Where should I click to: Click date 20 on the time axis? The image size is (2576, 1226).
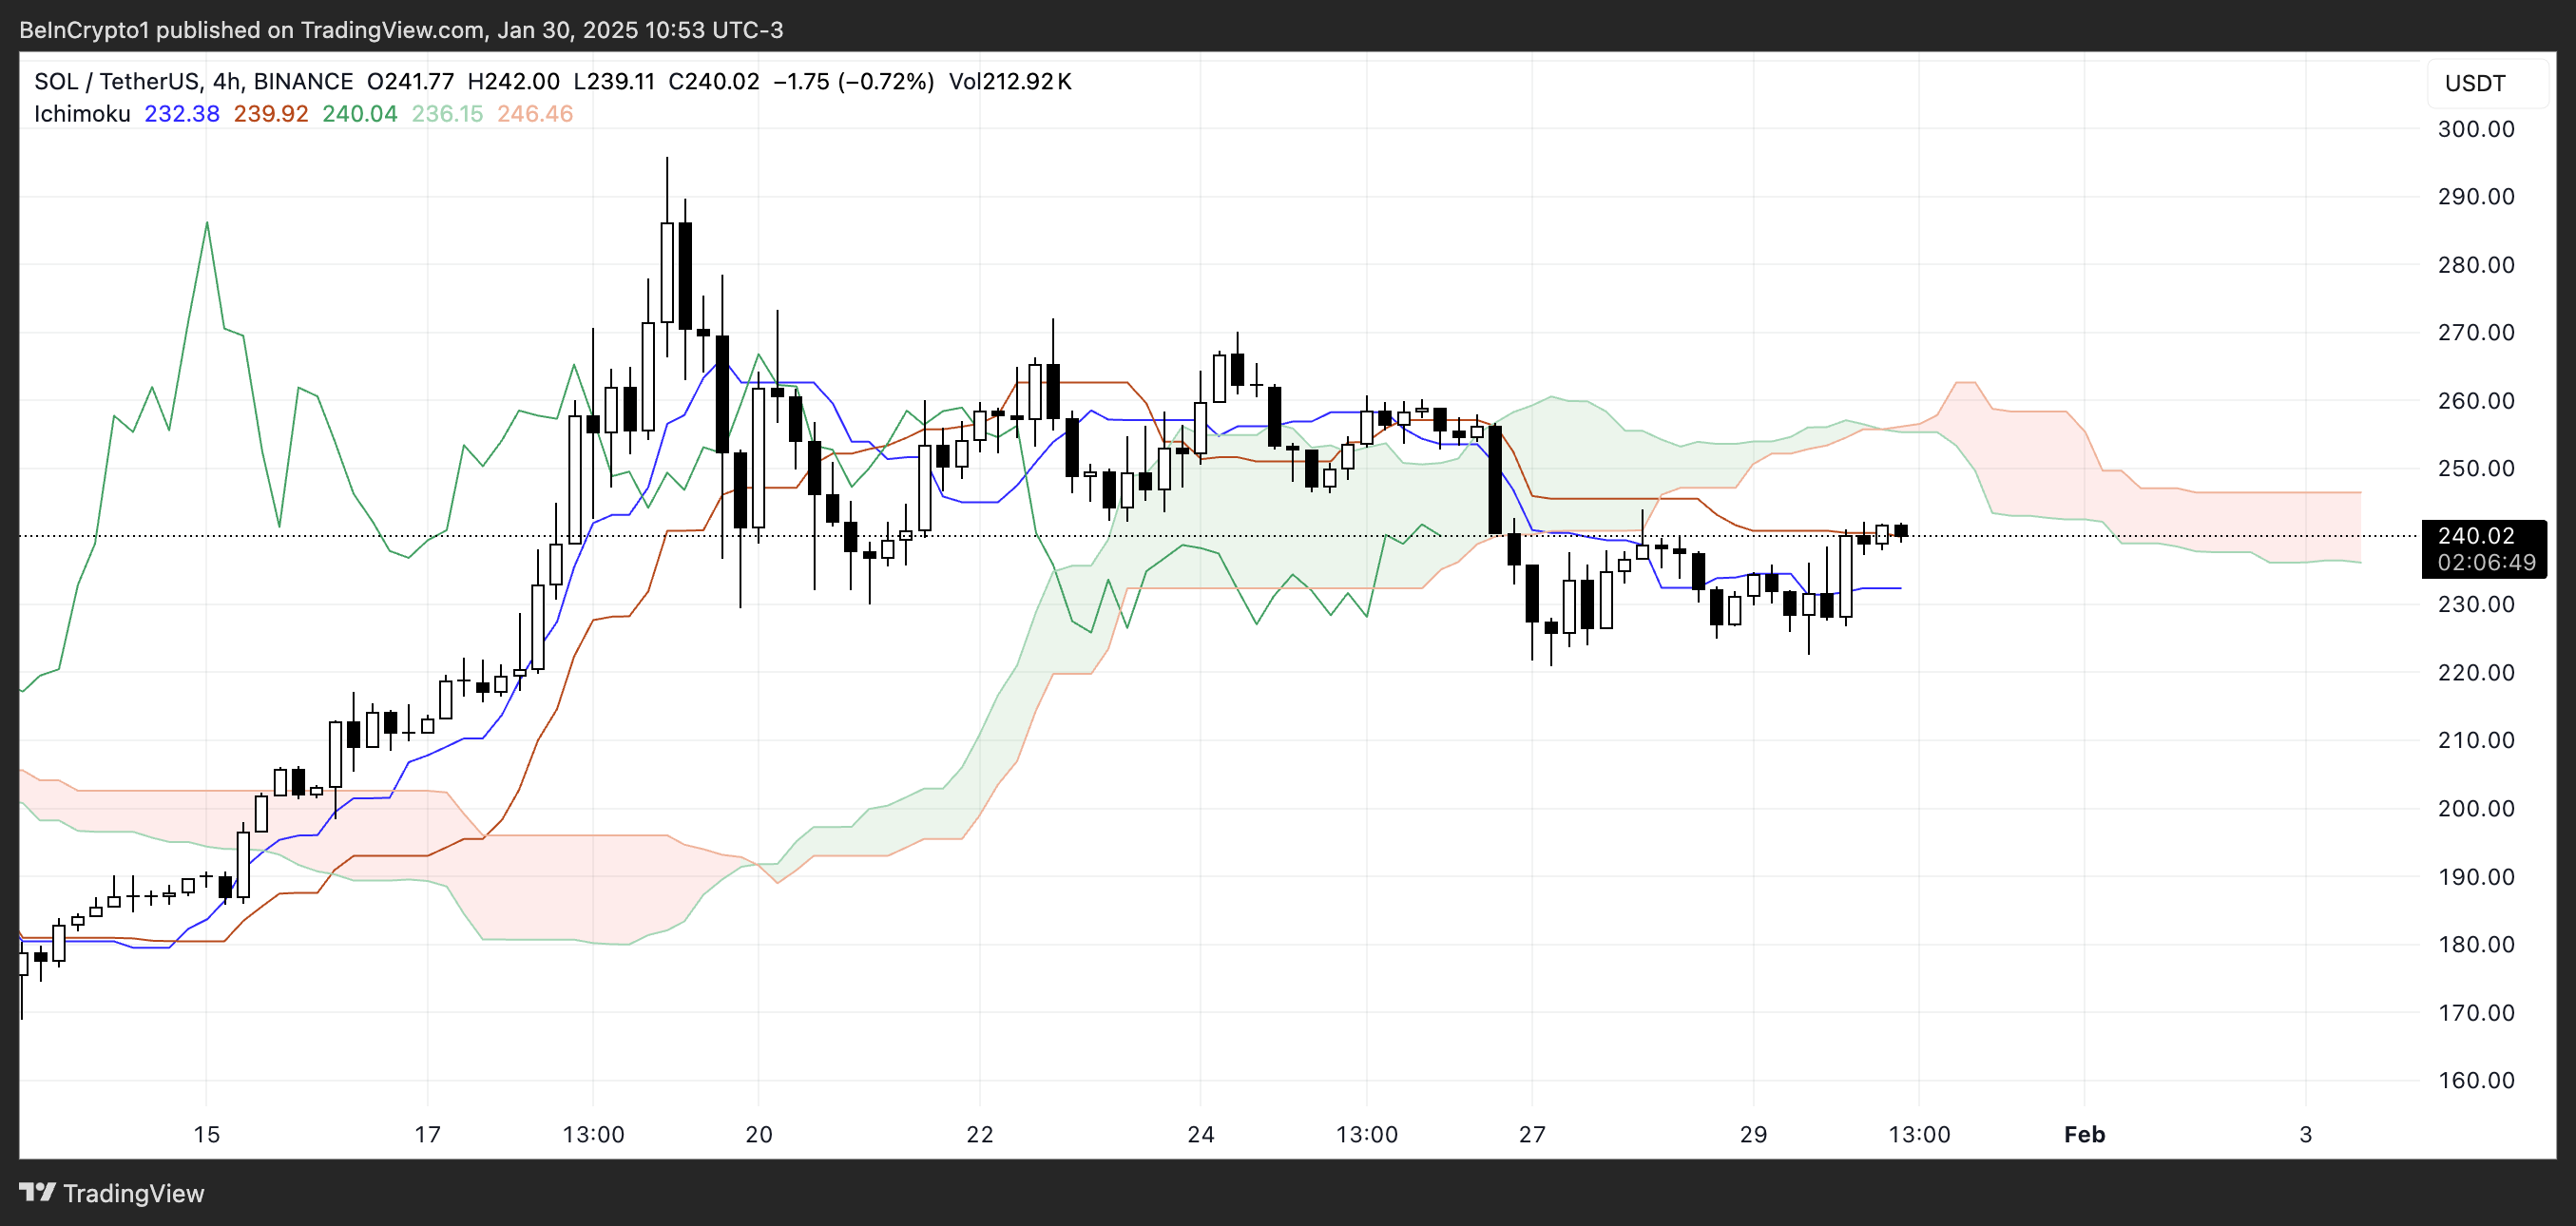tap(759, 1134)
